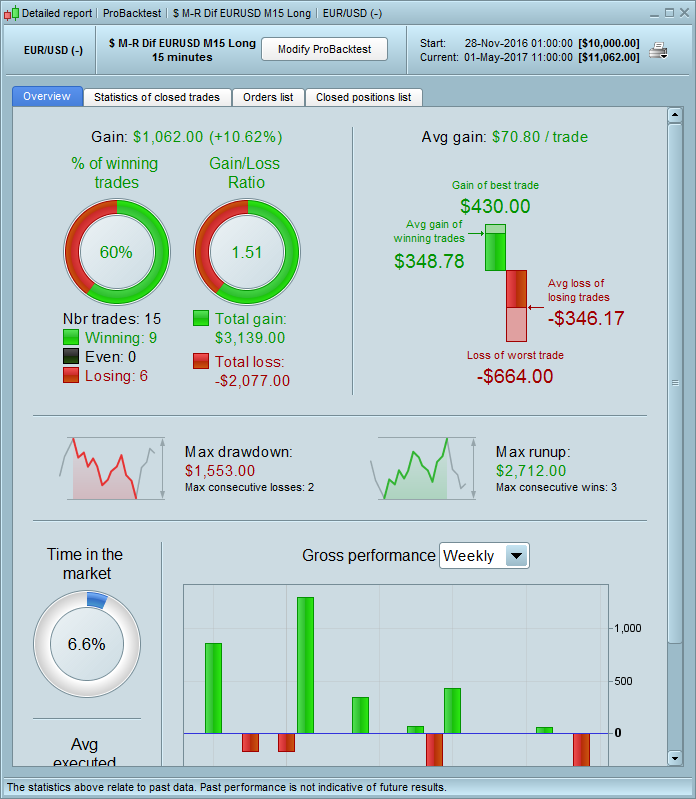
Task: Click the 6.6% time in market donut
Action: coord(87,644)
